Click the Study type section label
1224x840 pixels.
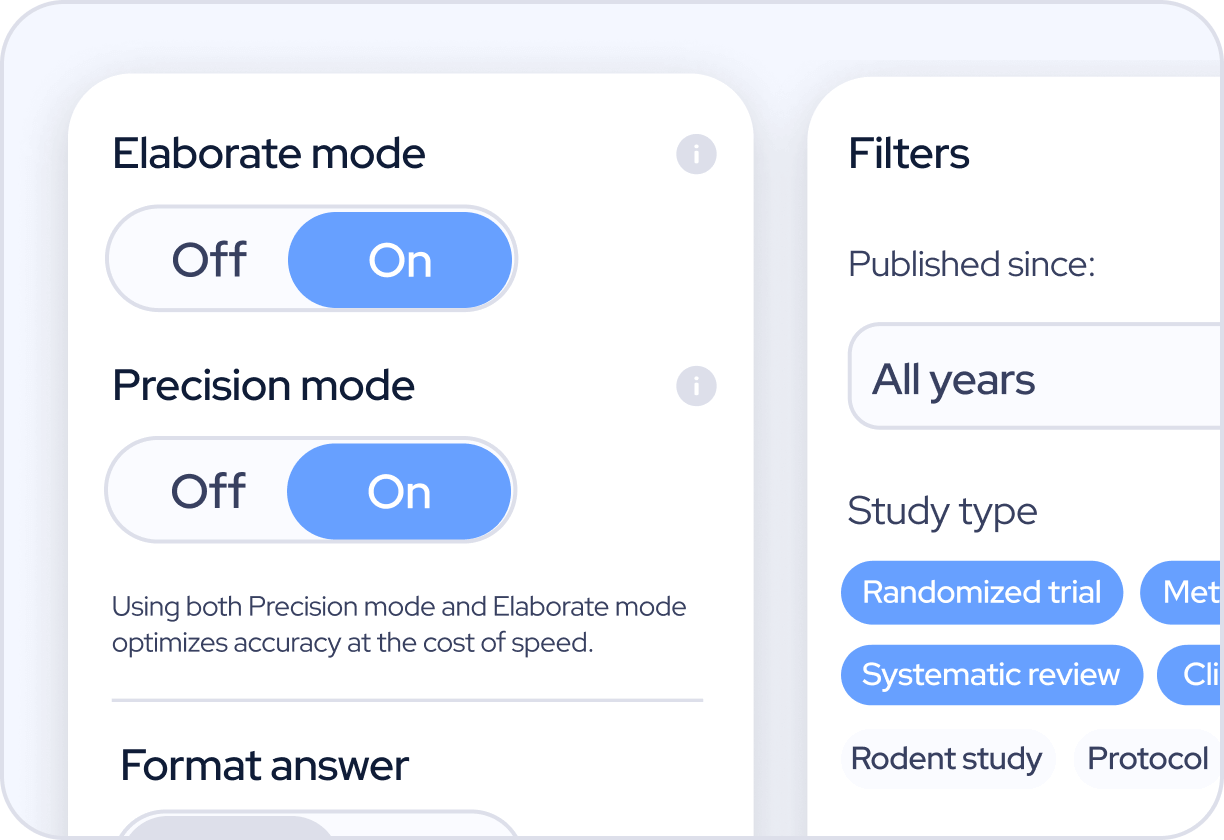[942, 511]
